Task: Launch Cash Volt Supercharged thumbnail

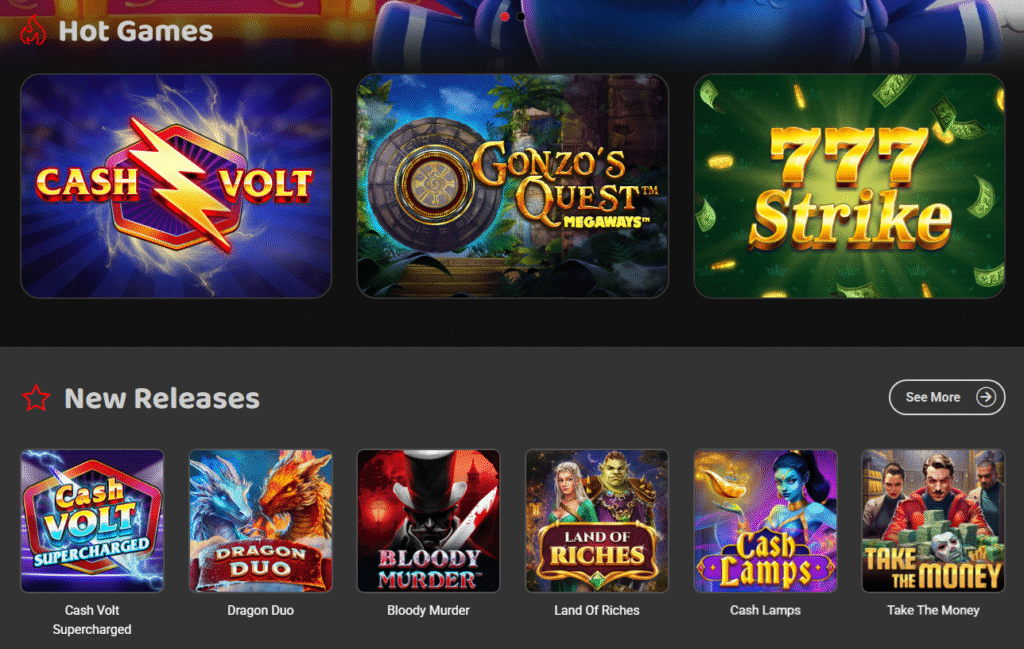Action: coord(92,520)
